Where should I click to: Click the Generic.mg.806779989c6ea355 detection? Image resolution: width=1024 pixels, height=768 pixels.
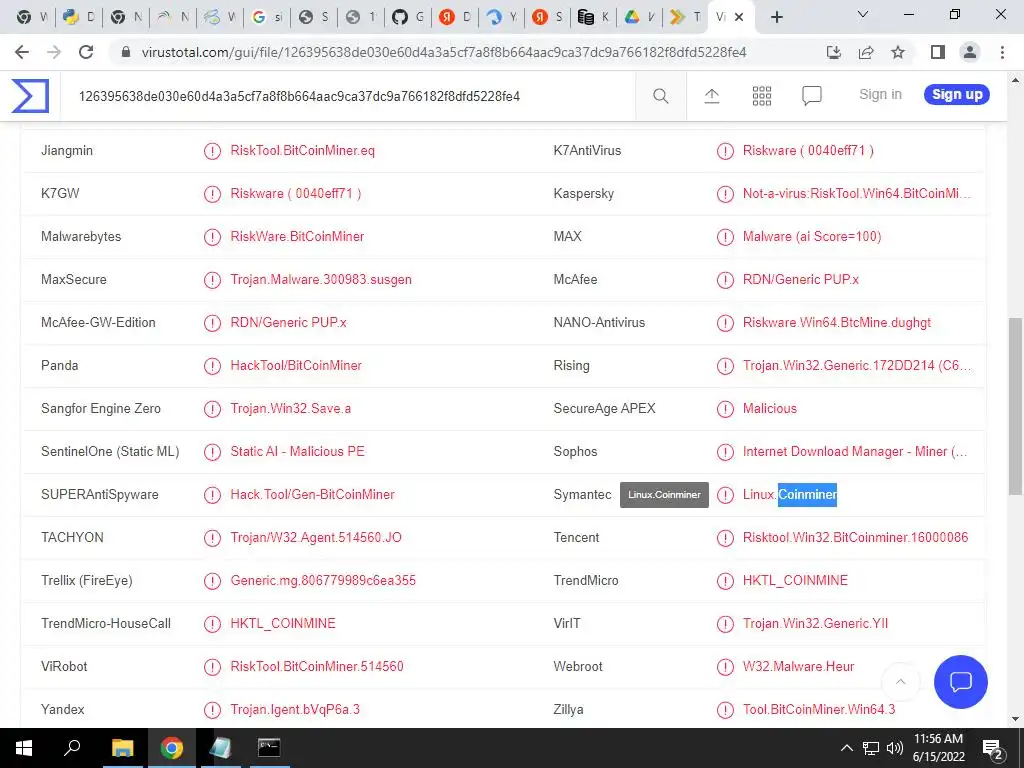coord(323,581)
